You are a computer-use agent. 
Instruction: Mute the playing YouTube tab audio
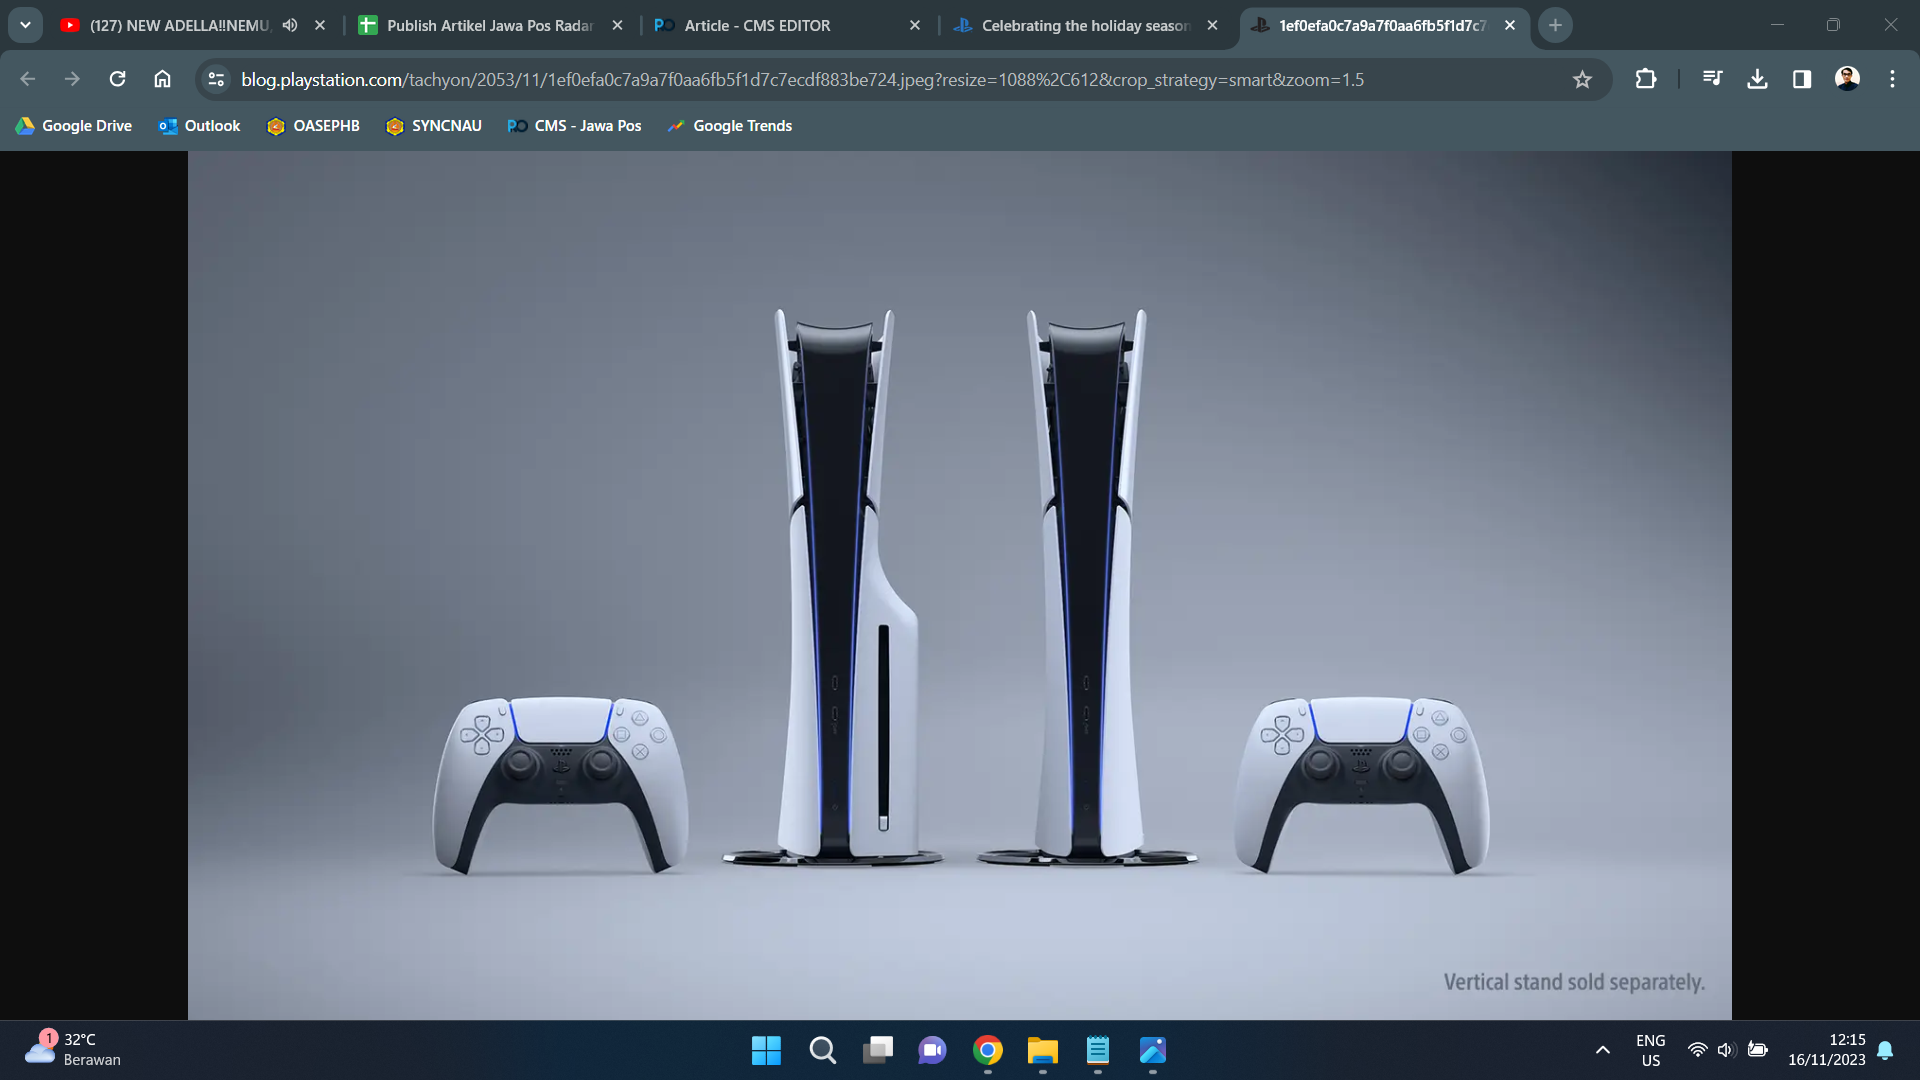pos(290,25)
